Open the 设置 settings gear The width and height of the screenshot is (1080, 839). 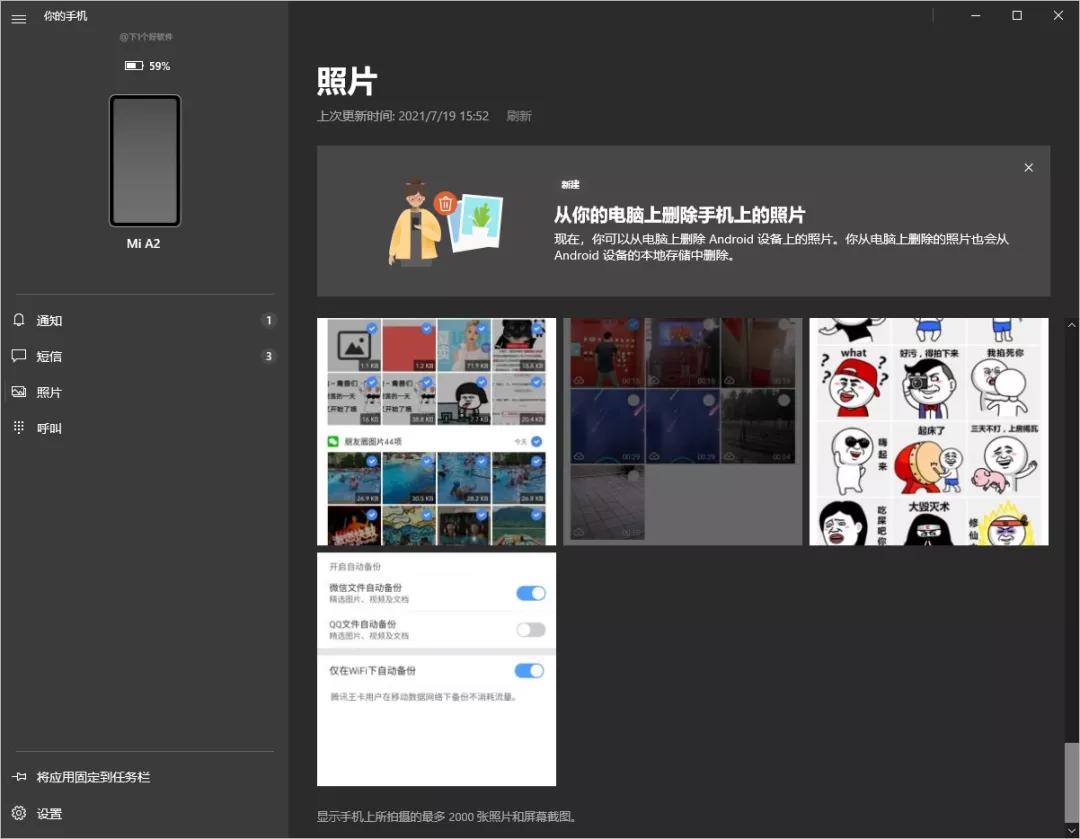coord(20,813)
